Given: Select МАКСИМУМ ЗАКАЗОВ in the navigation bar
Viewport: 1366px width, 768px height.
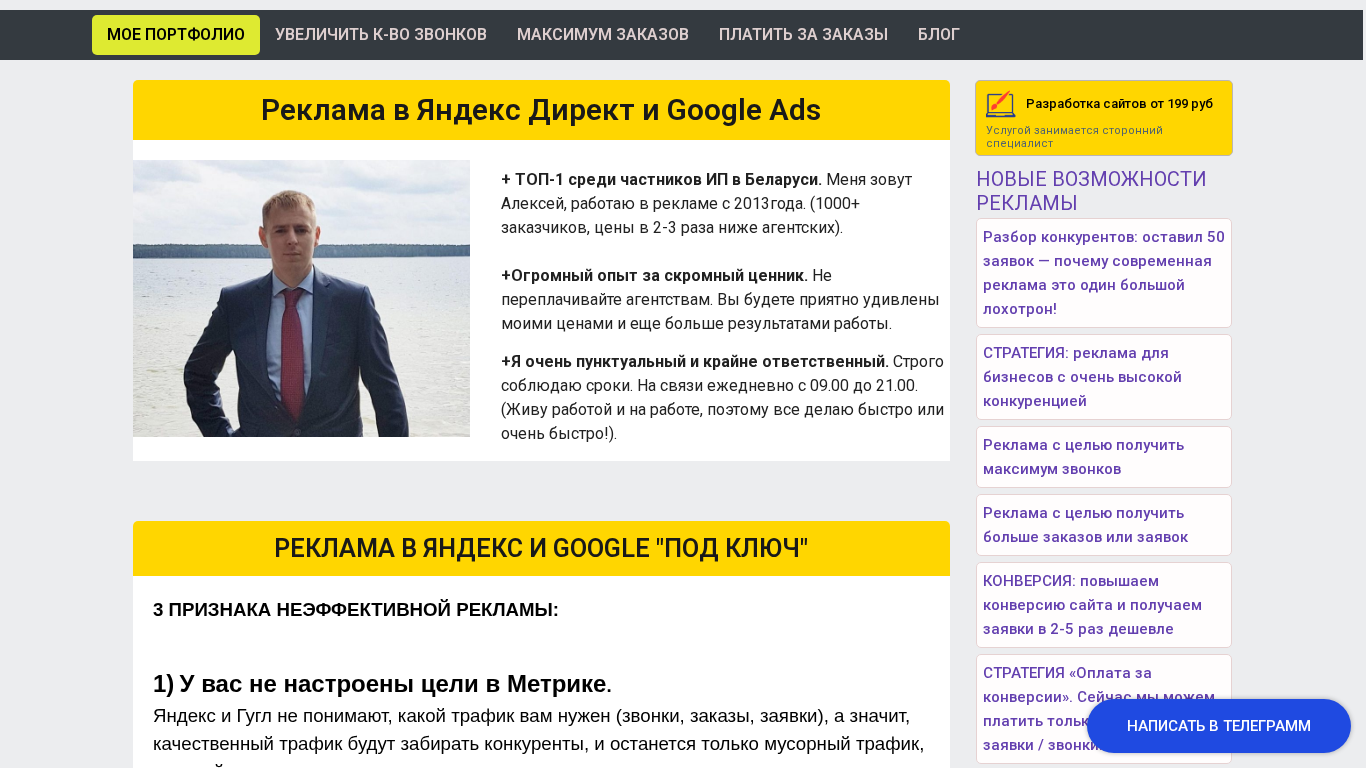Looking at the screenshot, I should click(x=603, y=35).
